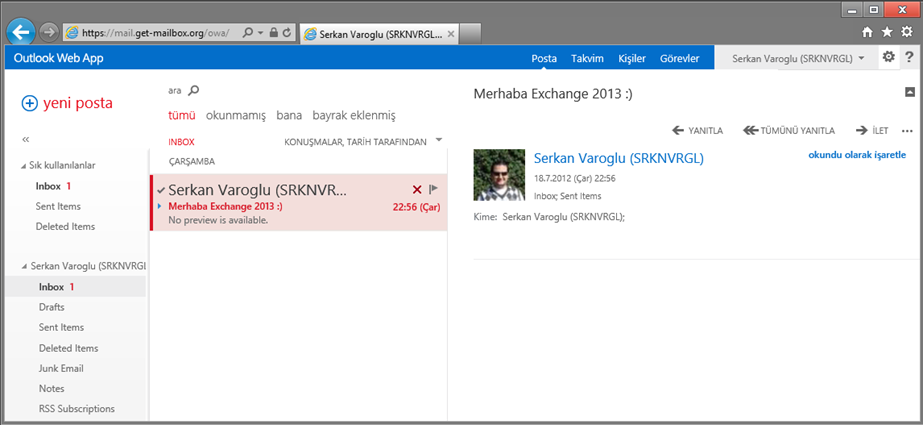
Task: Switch to the Posta tab
Action: pos(544,58)
